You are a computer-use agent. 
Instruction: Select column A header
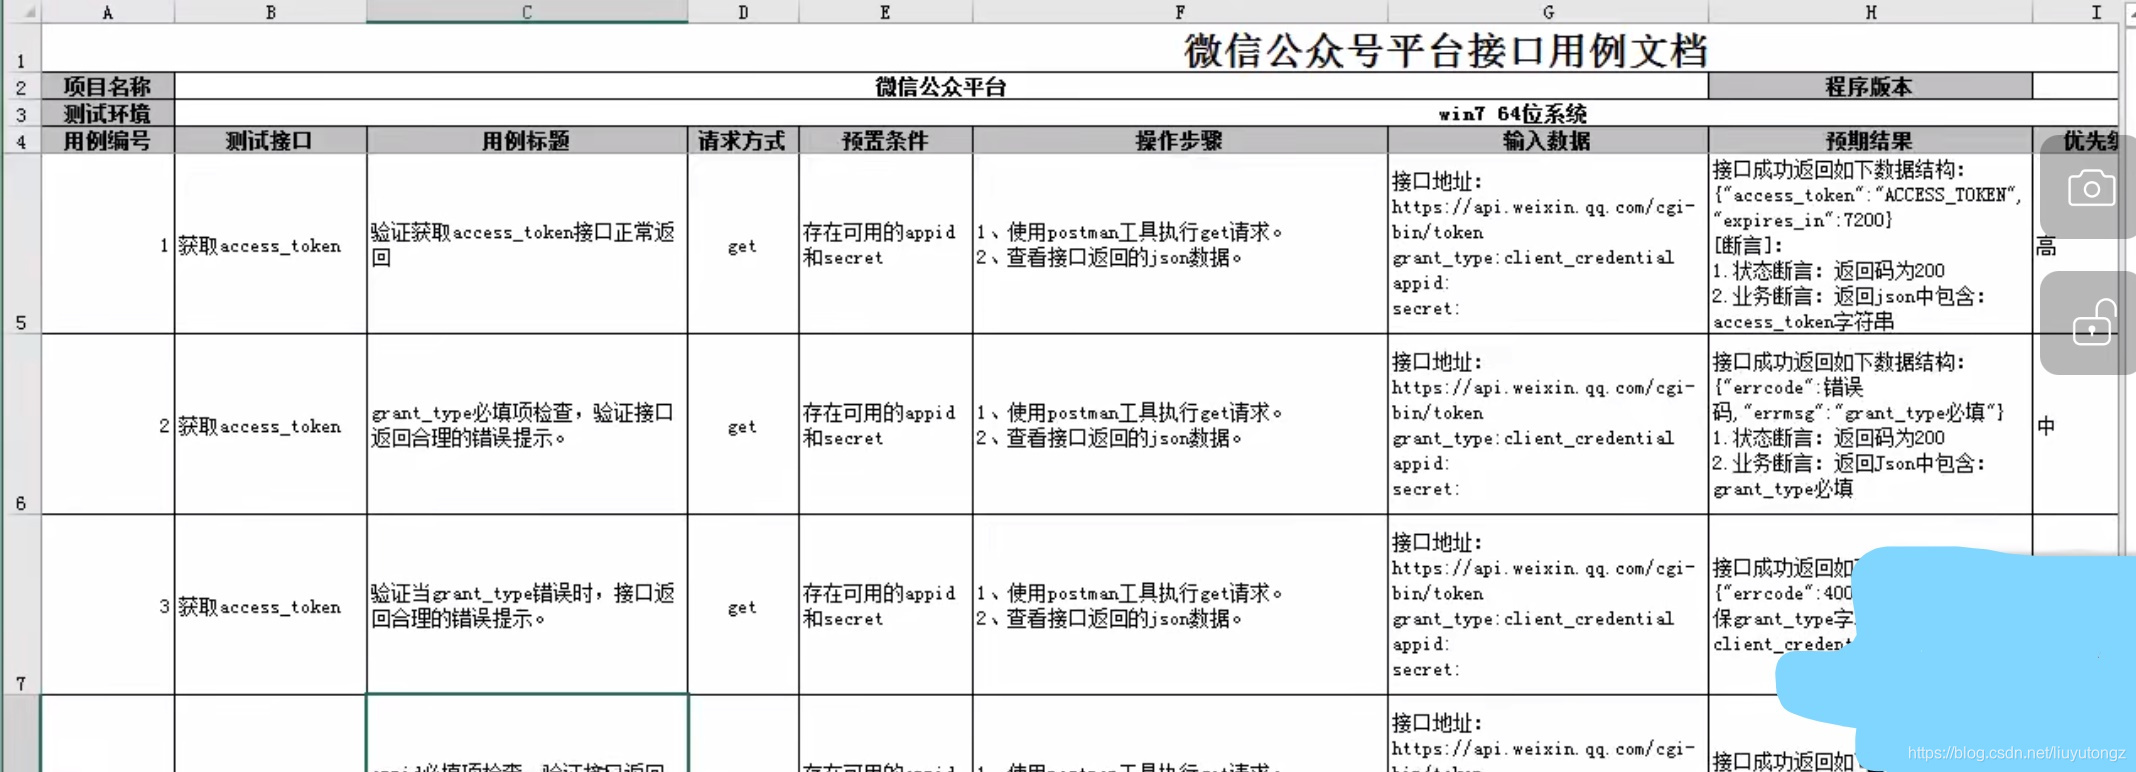click(108, 12)
